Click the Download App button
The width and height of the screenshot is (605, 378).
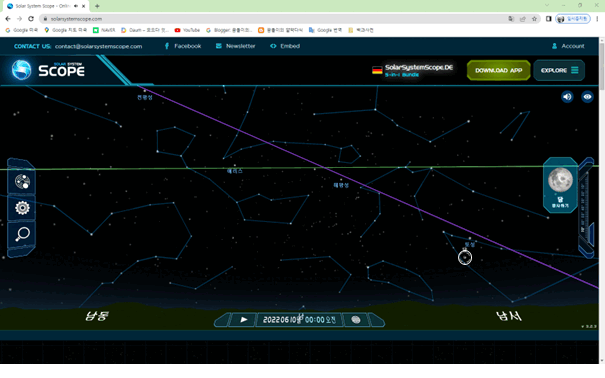498,70
